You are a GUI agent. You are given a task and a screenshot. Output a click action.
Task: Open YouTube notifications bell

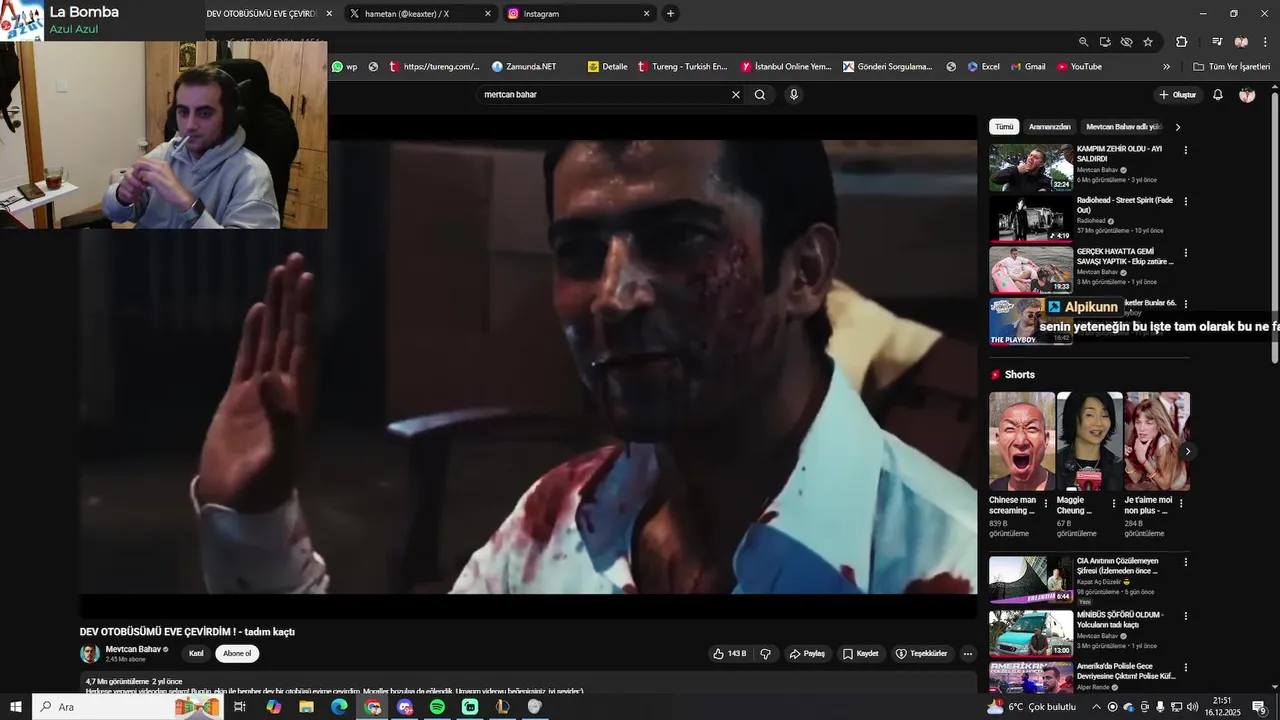[1218, 95]
